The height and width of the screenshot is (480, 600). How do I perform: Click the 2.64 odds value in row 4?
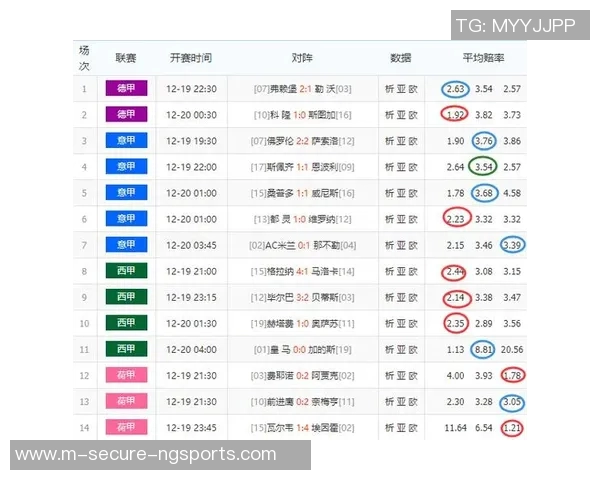pyautogui.click(x=455, y=167)
